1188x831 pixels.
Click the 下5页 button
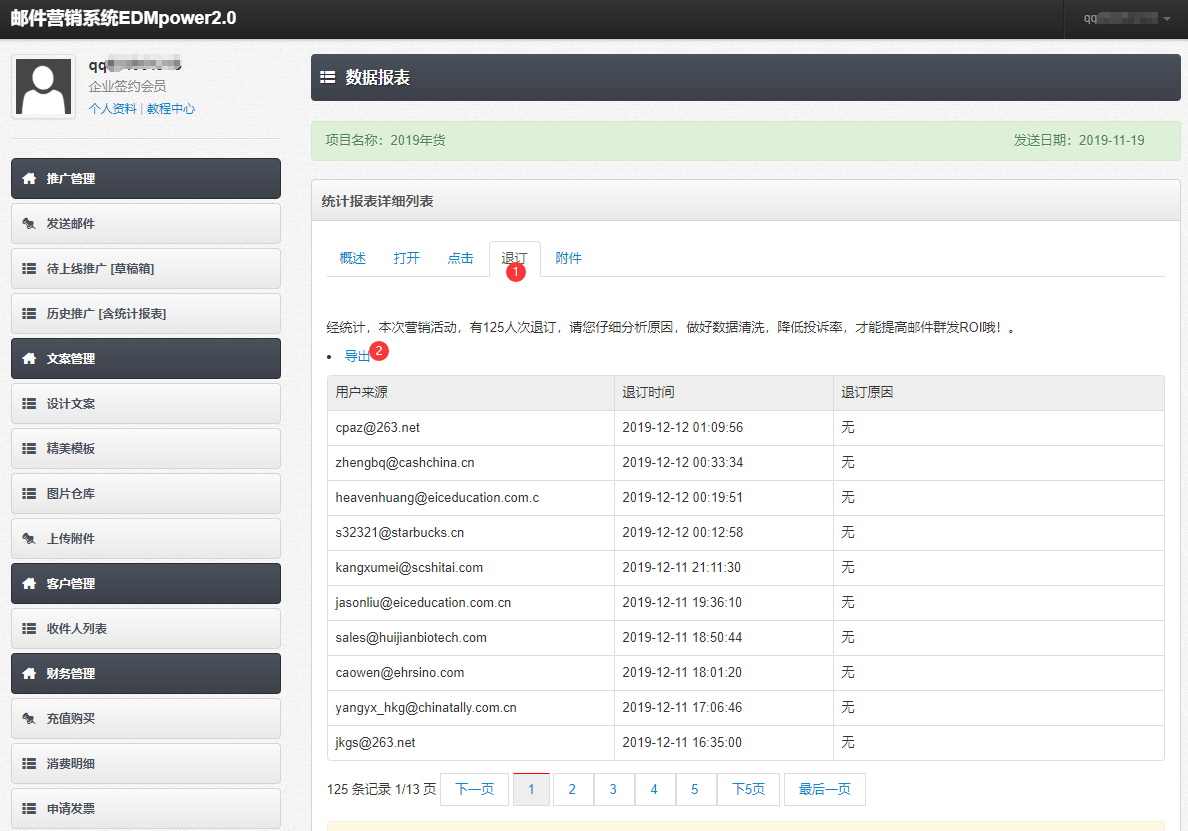coord(749,789)
